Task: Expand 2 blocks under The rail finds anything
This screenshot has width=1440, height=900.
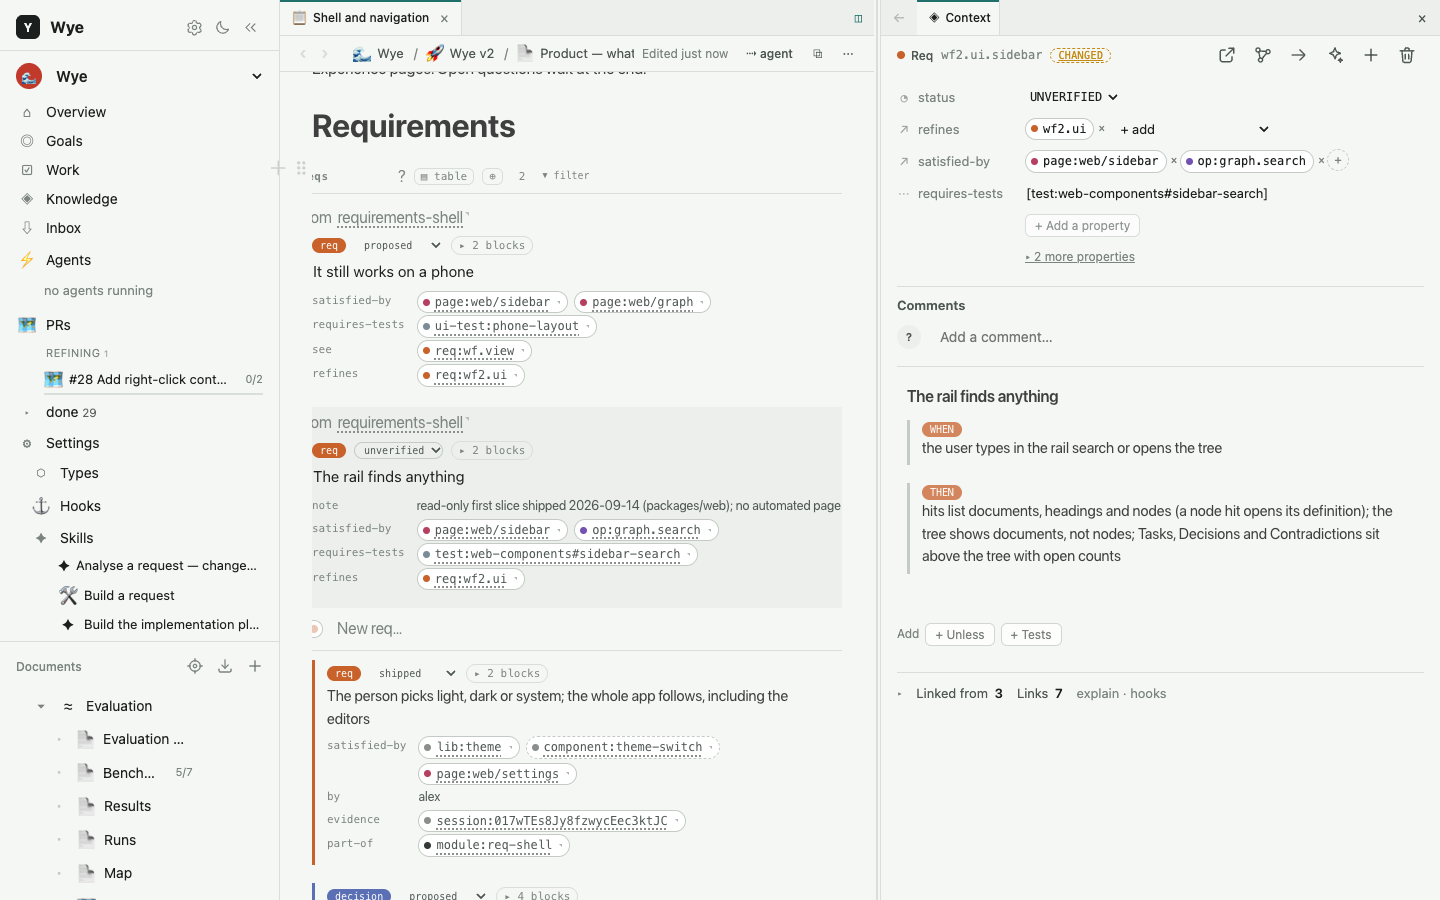Action: (492, 451)
